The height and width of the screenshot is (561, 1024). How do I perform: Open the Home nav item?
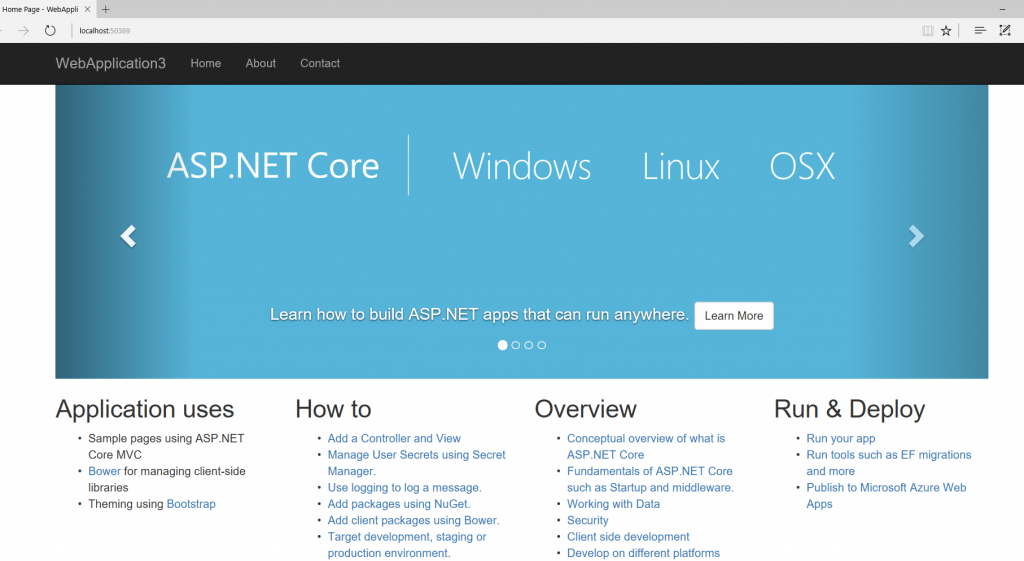tap(206, 63)
